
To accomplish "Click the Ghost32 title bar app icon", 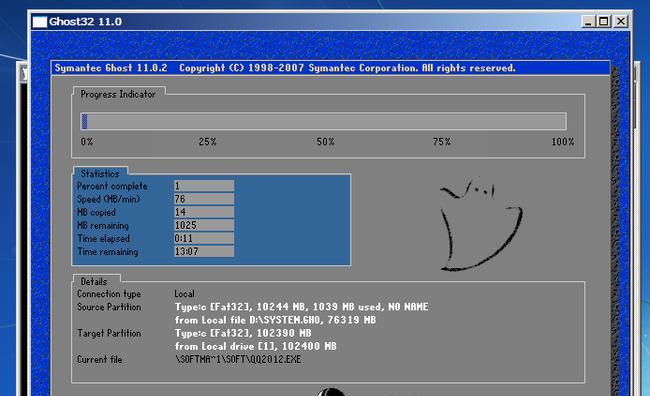I will 40,22.
